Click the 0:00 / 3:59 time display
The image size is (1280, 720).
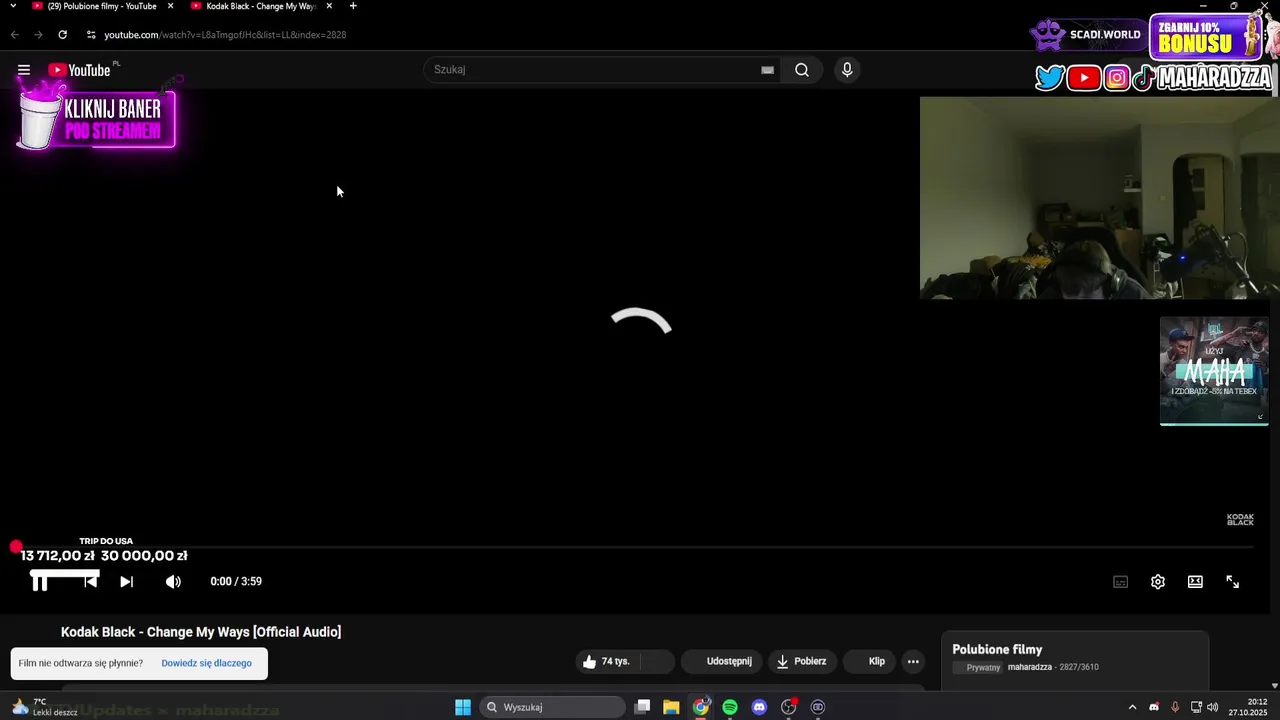pyautogui.click(x=236, y=582)
